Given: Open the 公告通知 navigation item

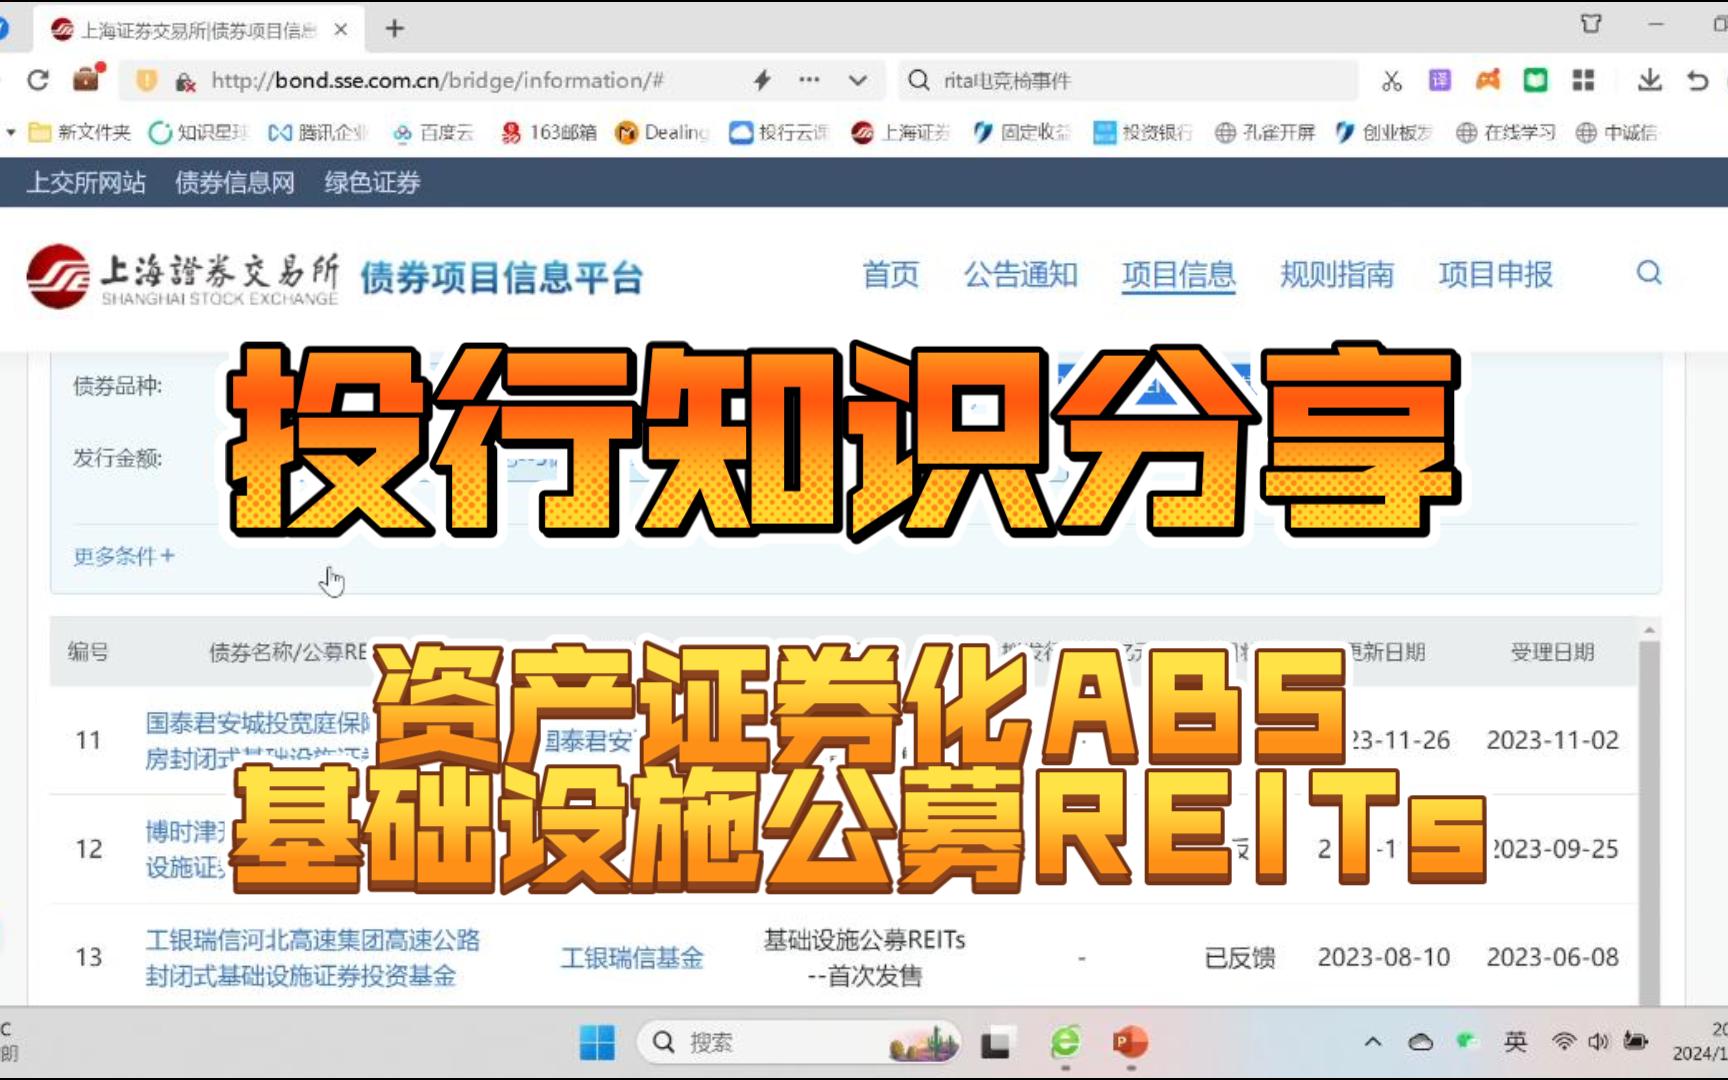Looking at the screenshot, I should tap(1021, 274).
